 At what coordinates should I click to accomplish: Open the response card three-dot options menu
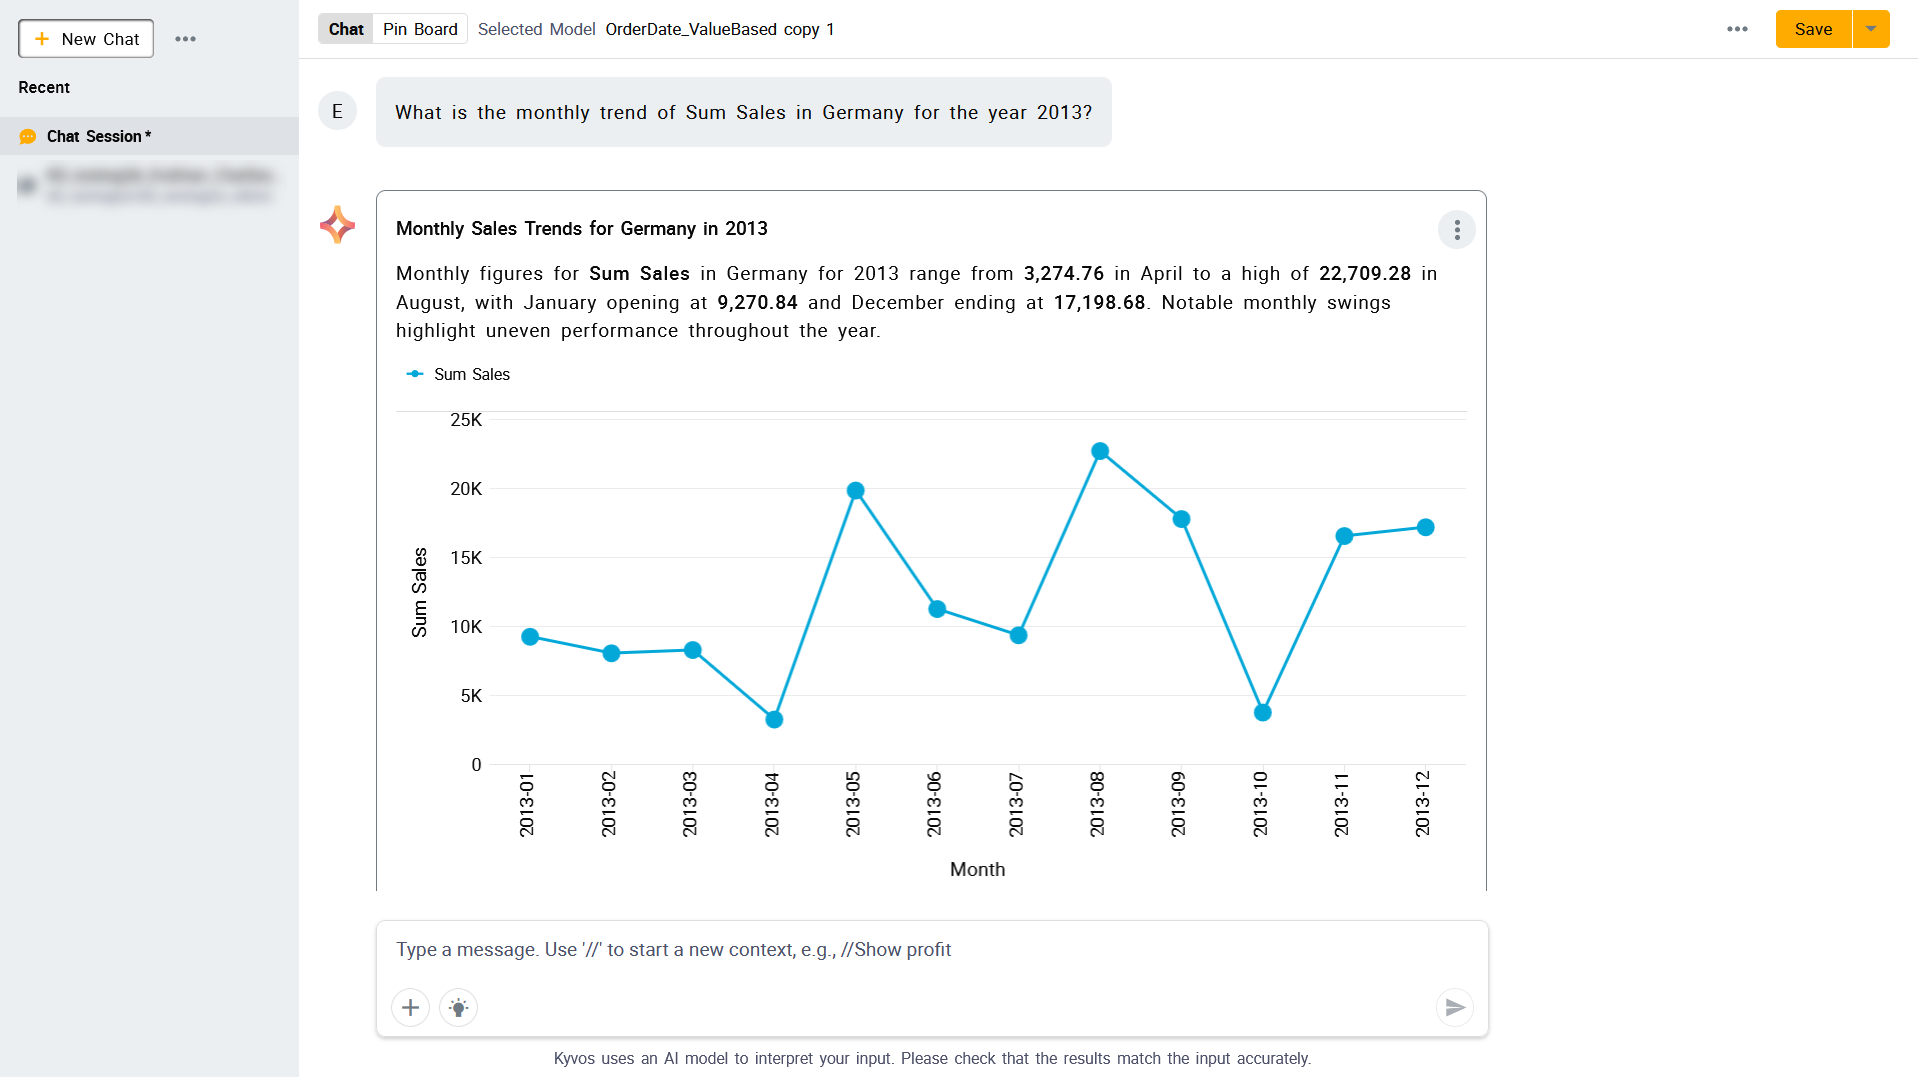pyautogui.click(x=1456, y=230)
